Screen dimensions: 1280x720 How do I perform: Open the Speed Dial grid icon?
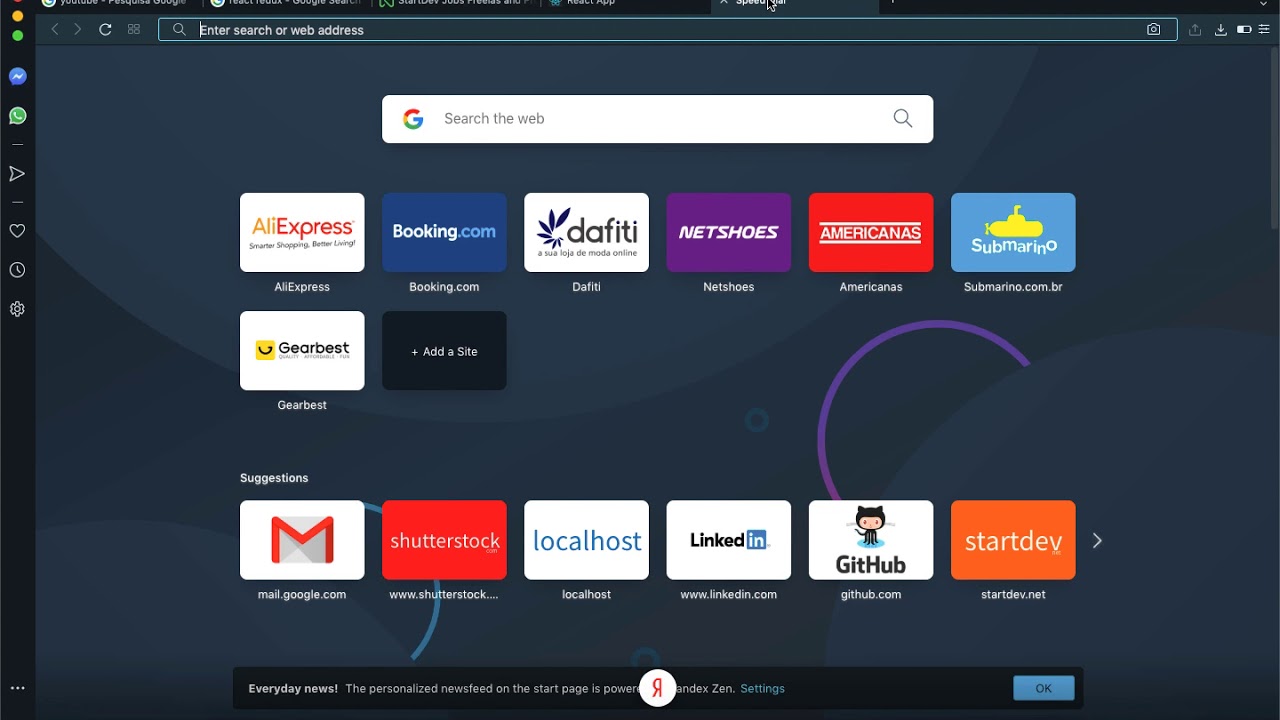[134, 30]
